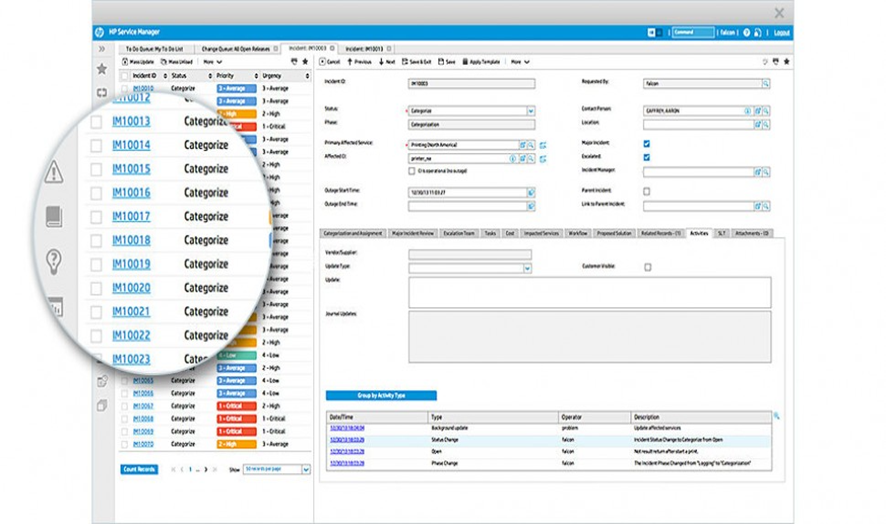Go to the Next record
The height and width of the screenshot is (524, 886).
click(x=387, y=62)
